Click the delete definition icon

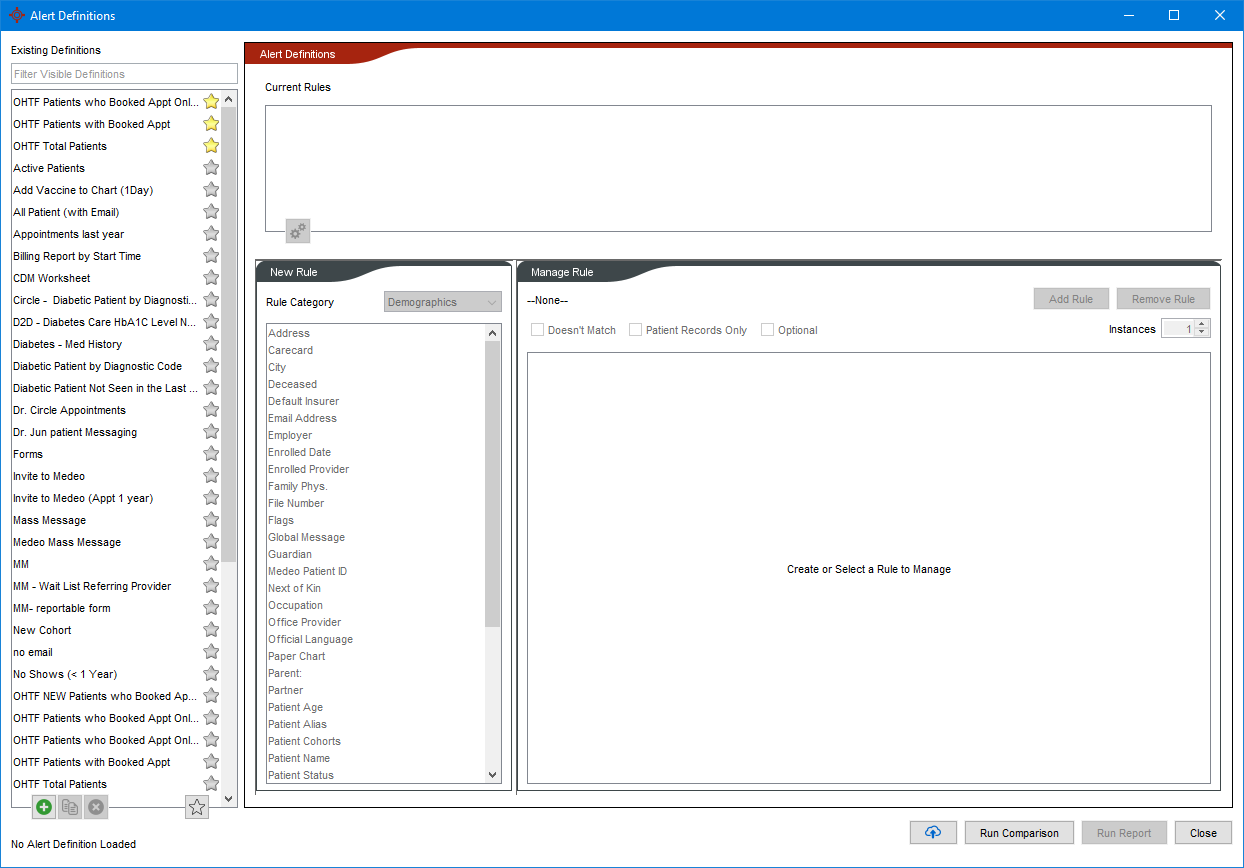point(95,807)
